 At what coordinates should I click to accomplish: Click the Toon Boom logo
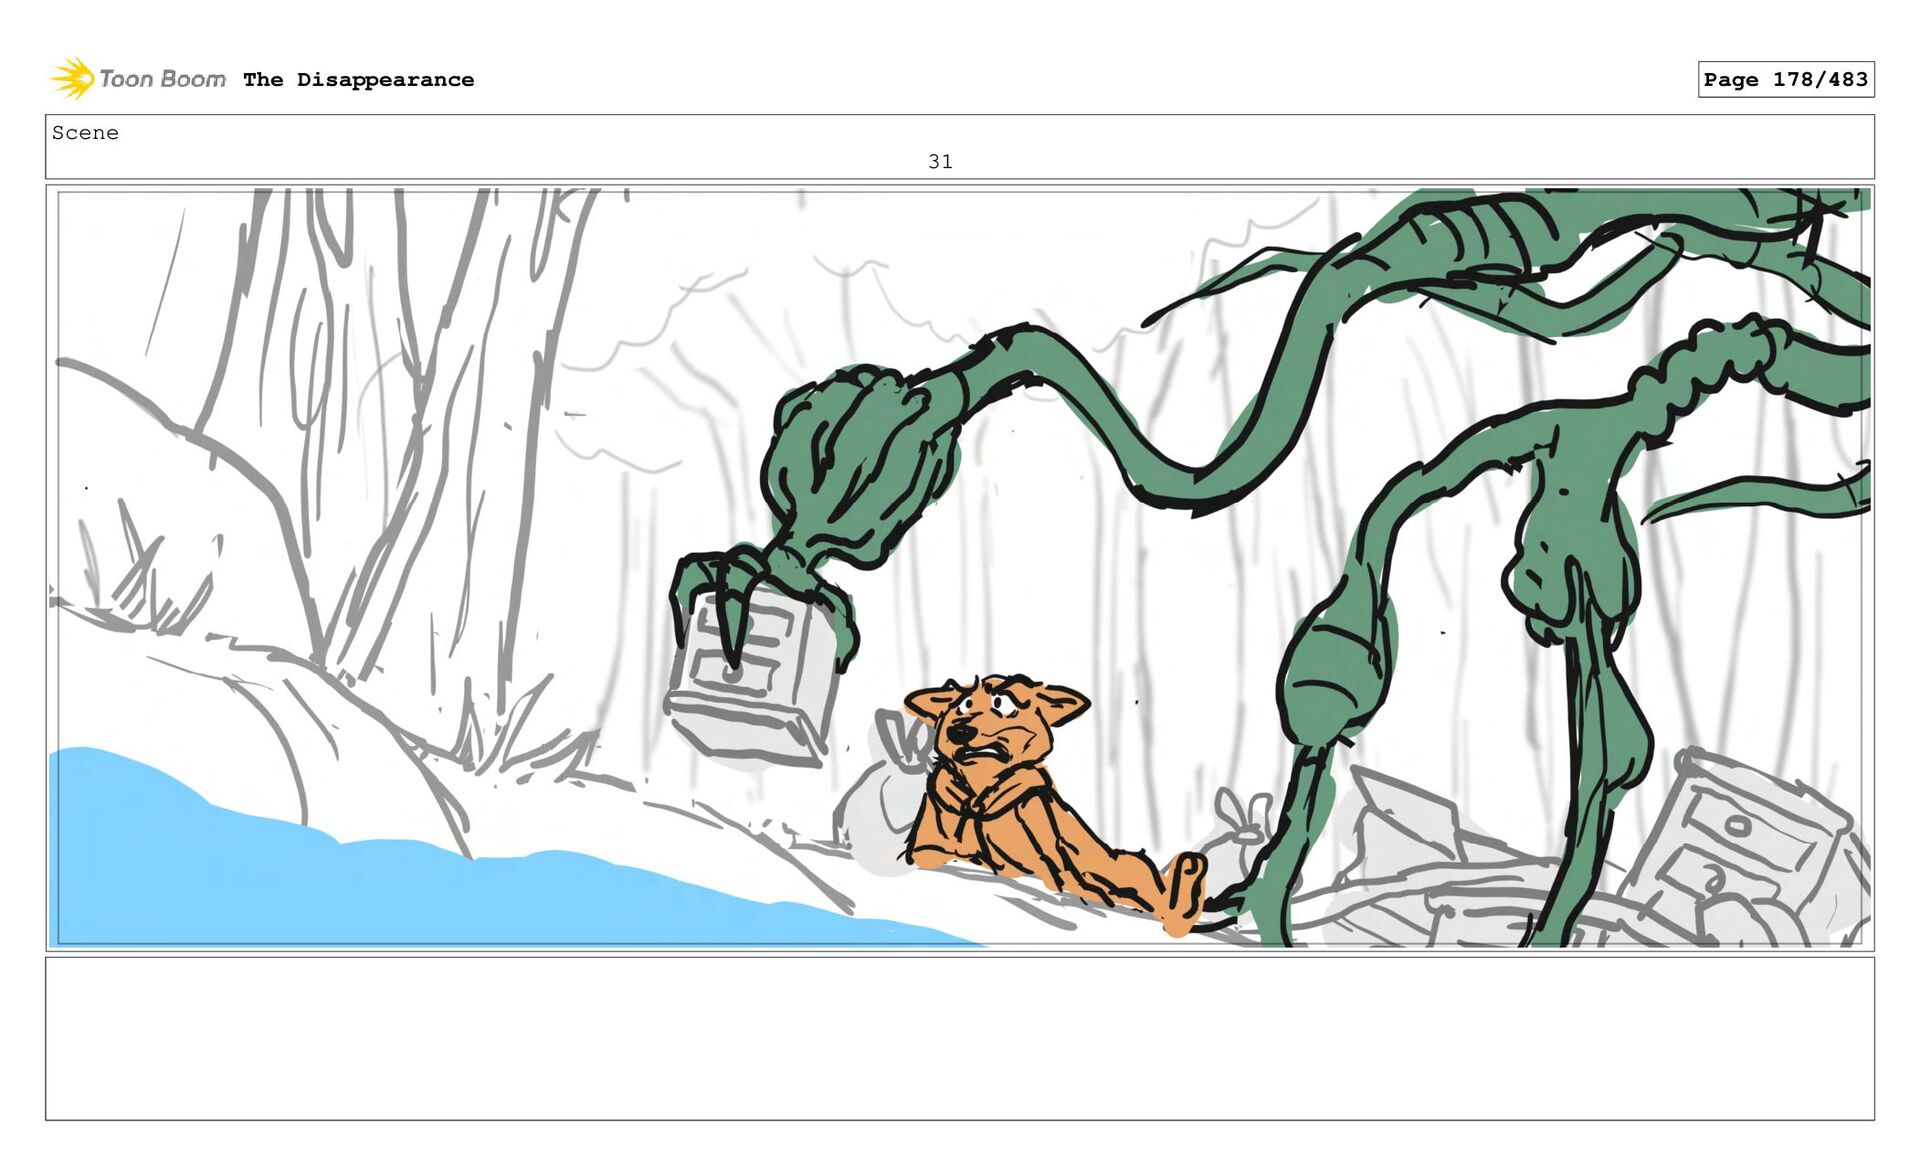[x=138, y=79]
